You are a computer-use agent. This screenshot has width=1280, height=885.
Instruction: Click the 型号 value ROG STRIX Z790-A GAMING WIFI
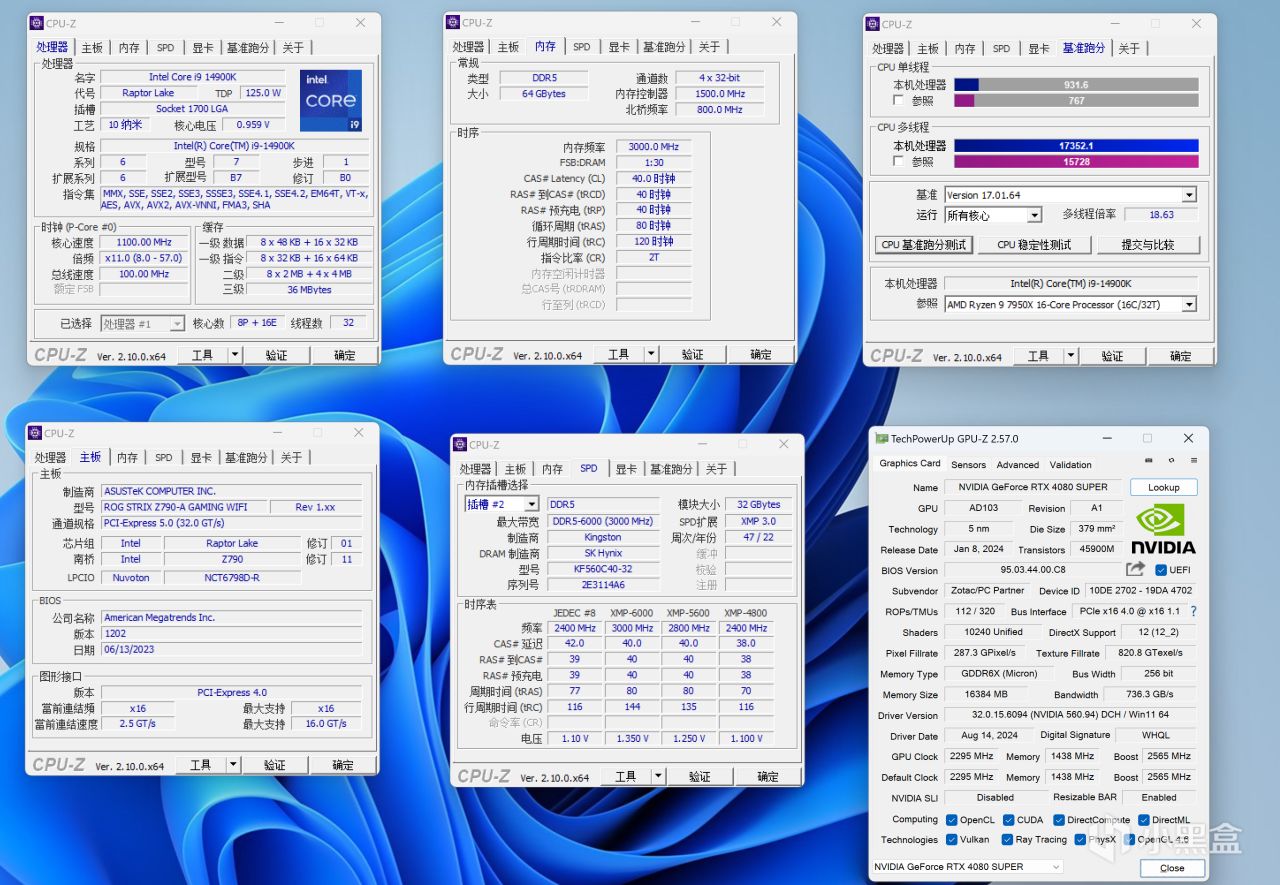pos(182,507)
